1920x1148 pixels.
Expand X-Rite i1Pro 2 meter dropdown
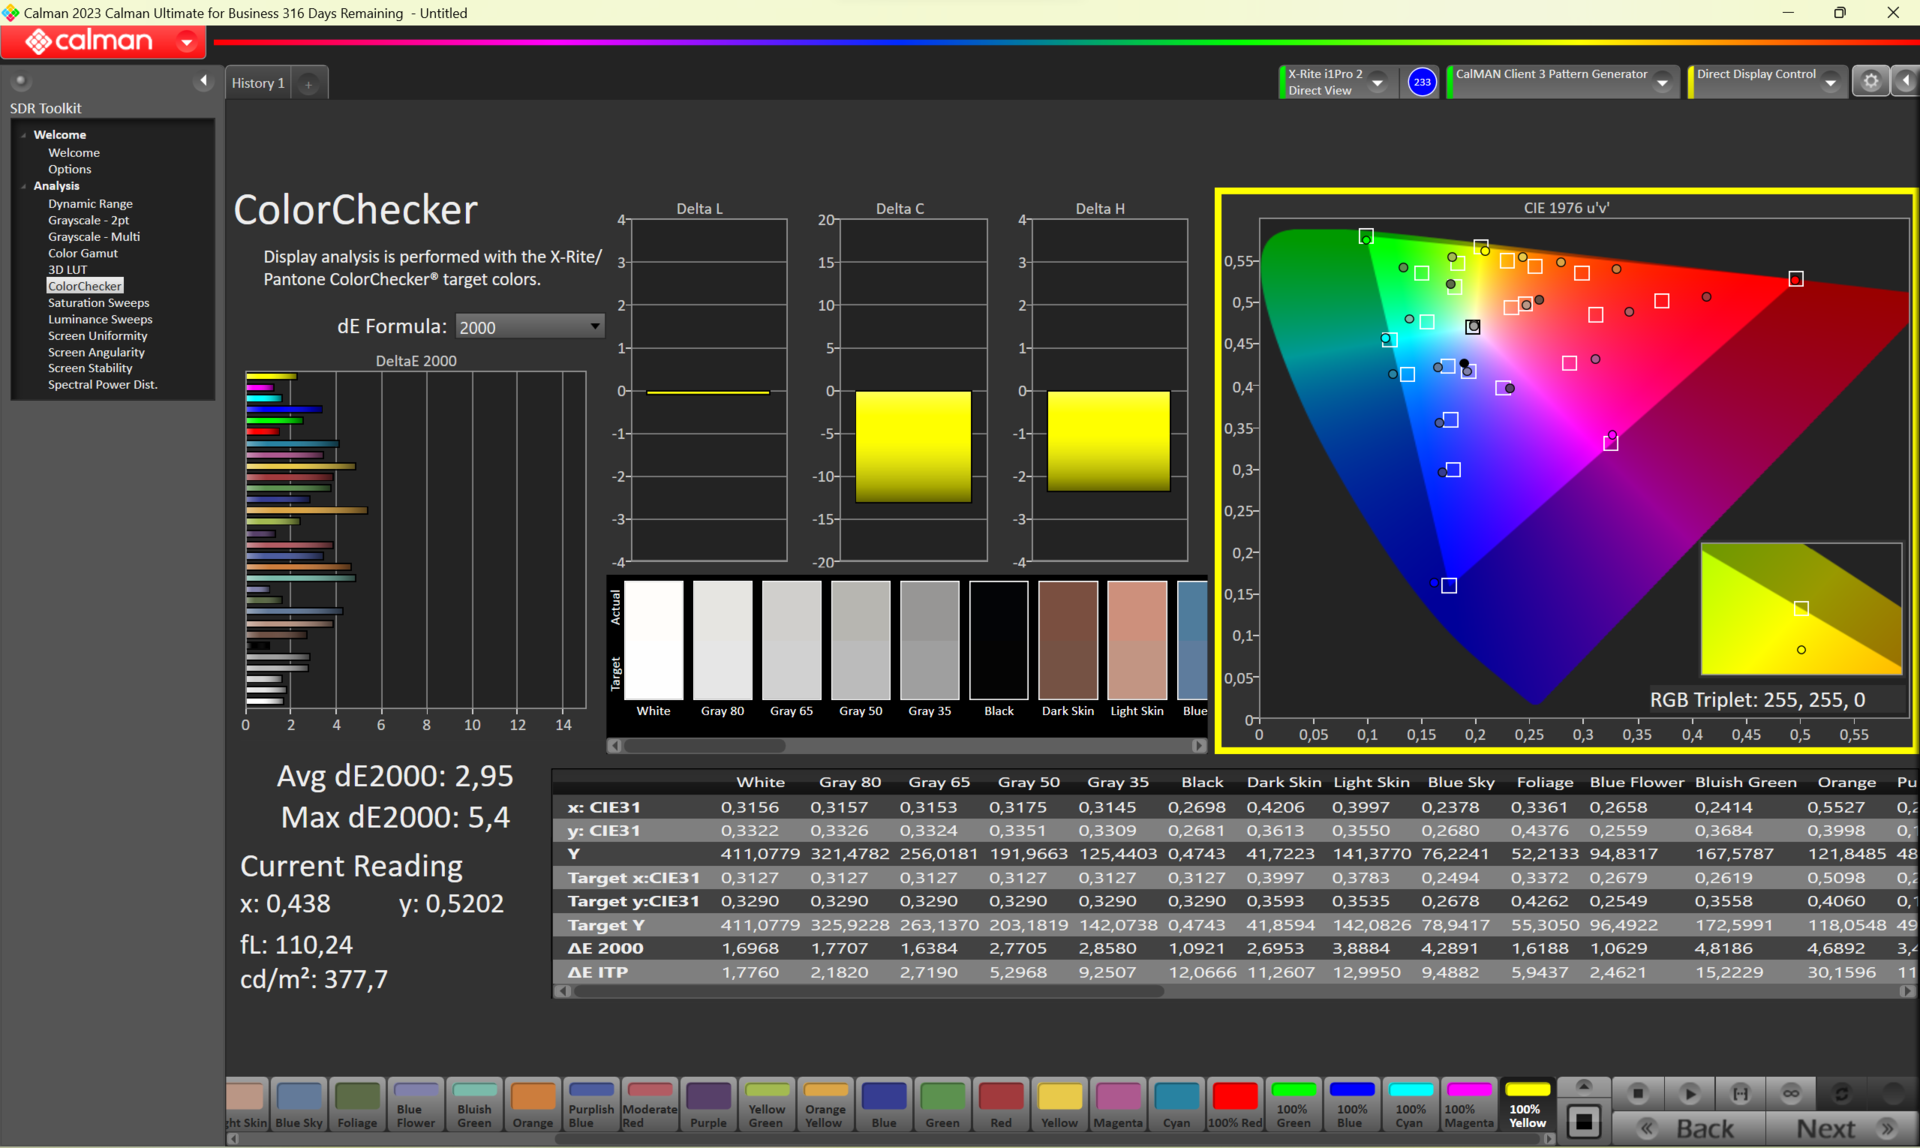[x=1378, y=83]
